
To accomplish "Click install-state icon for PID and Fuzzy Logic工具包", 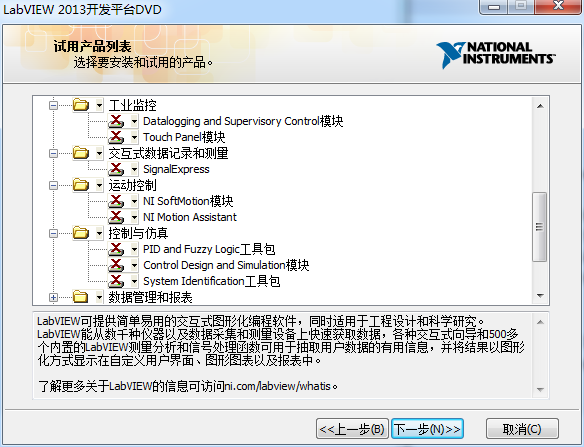I will tap(116, 249).
